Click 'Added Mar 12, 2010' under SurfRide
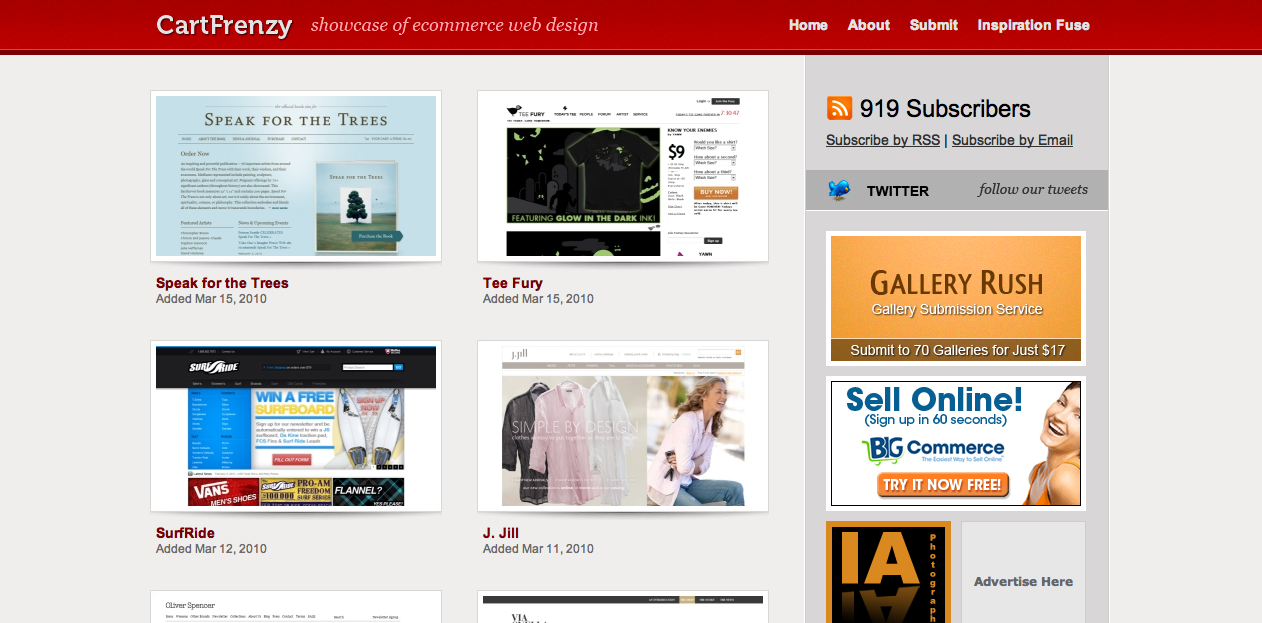1262x623 pixels. point(211,549)
